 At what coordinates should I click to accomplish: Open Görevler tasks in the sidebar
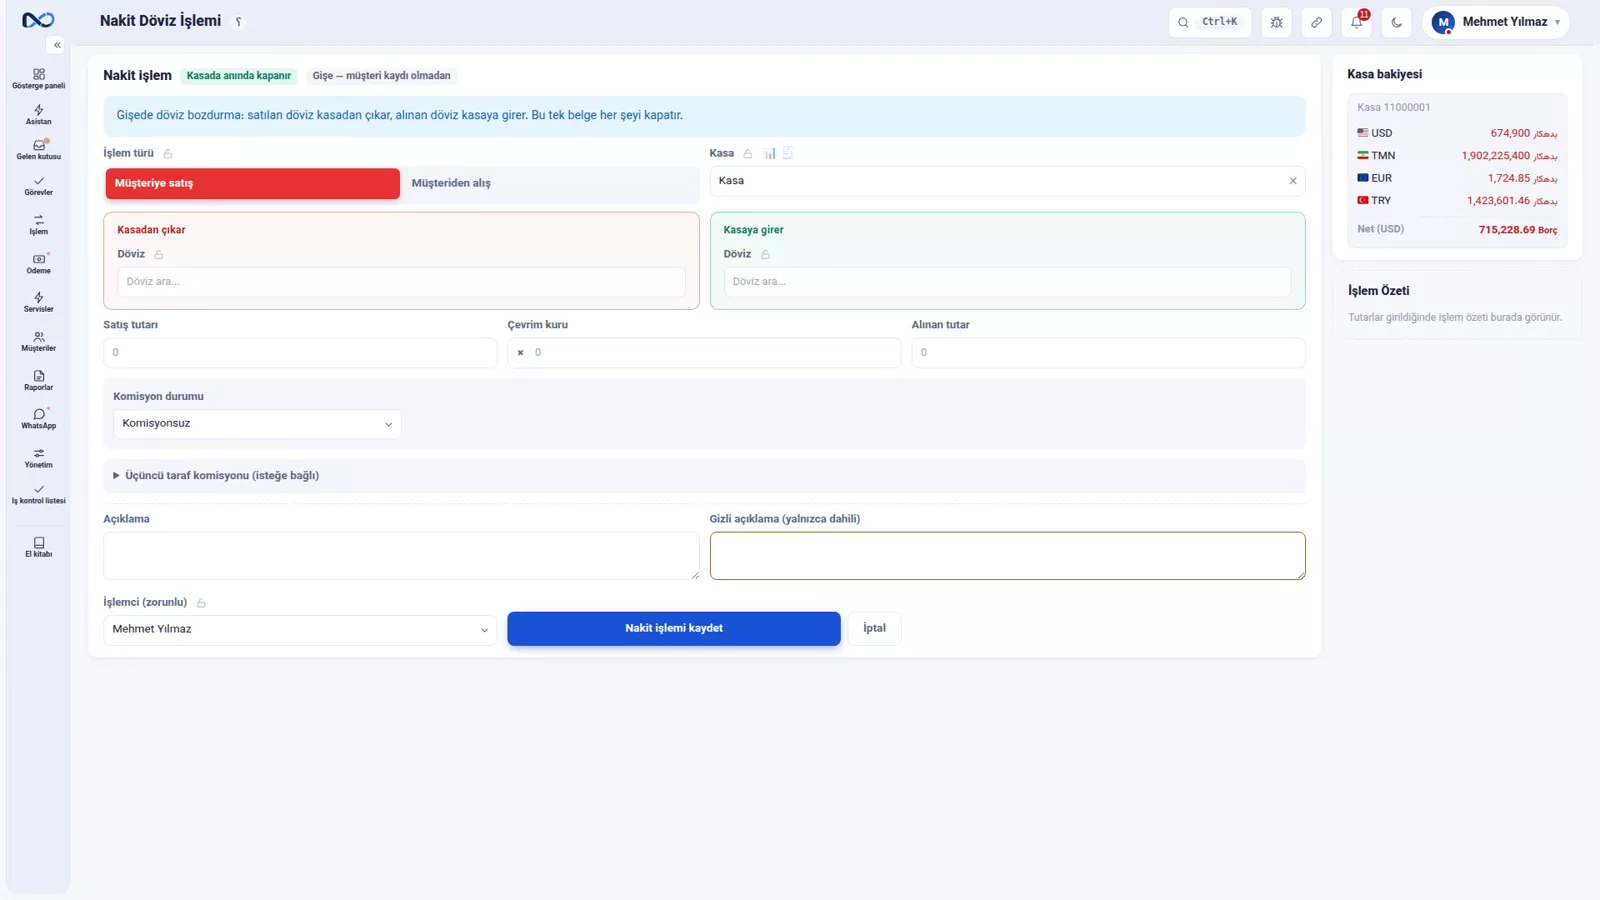coord(38,186)
